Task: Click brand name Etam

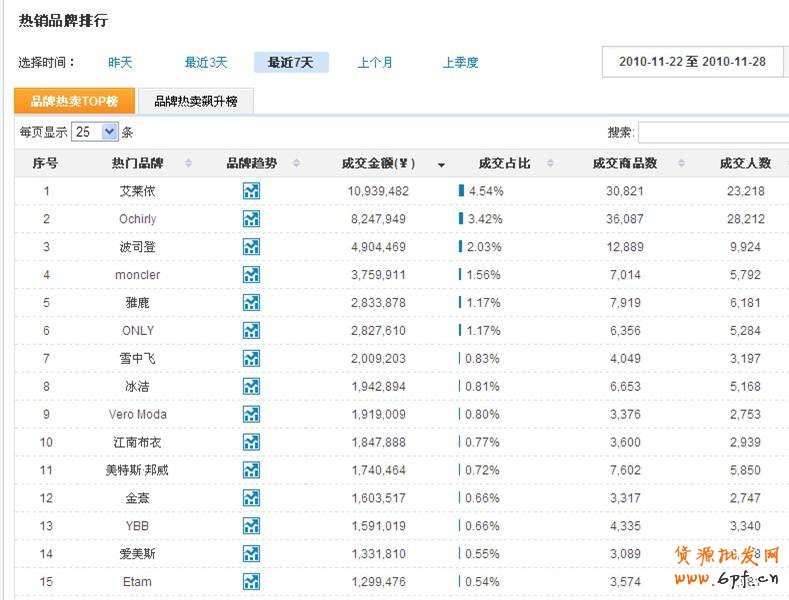Action: point(137,582)
